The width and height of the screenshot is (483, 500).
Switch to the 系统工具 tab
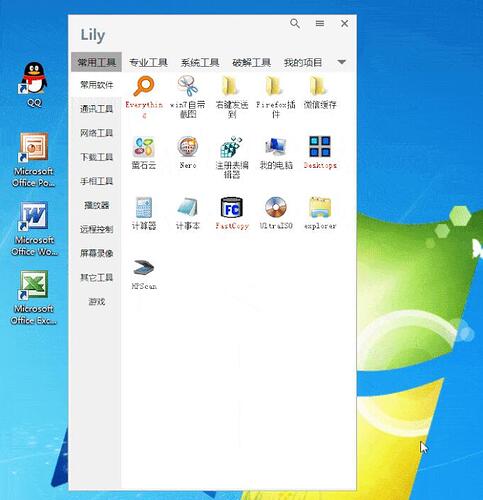(200, 62)
